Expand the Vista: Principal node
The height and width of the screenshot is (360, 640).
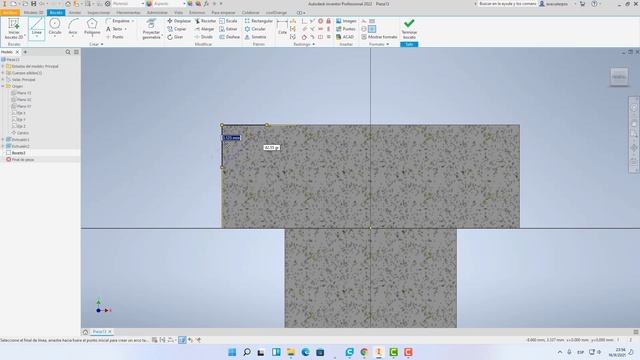coord(3,80)
